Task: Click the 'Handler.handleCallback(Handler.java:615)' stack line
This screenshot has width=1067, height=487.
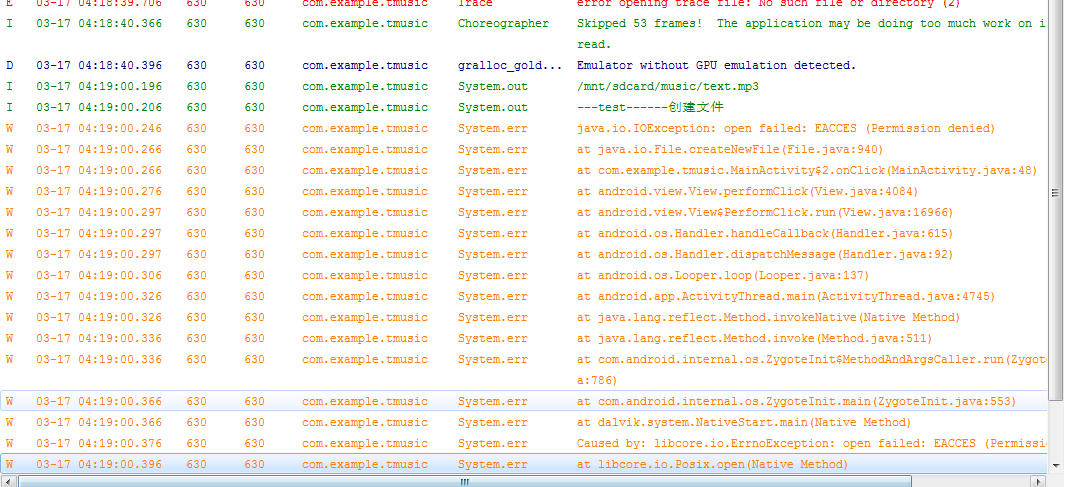Action: click(x=765, y=234)
